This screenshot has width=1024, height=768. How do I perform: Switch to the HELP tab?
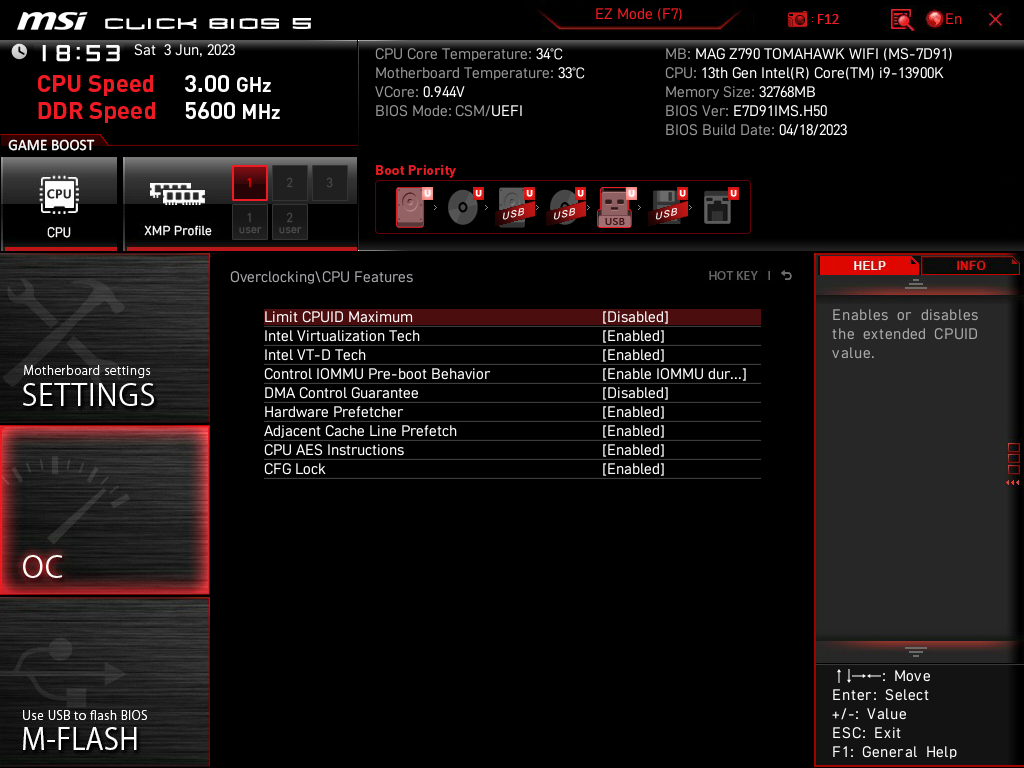point(869,265)
